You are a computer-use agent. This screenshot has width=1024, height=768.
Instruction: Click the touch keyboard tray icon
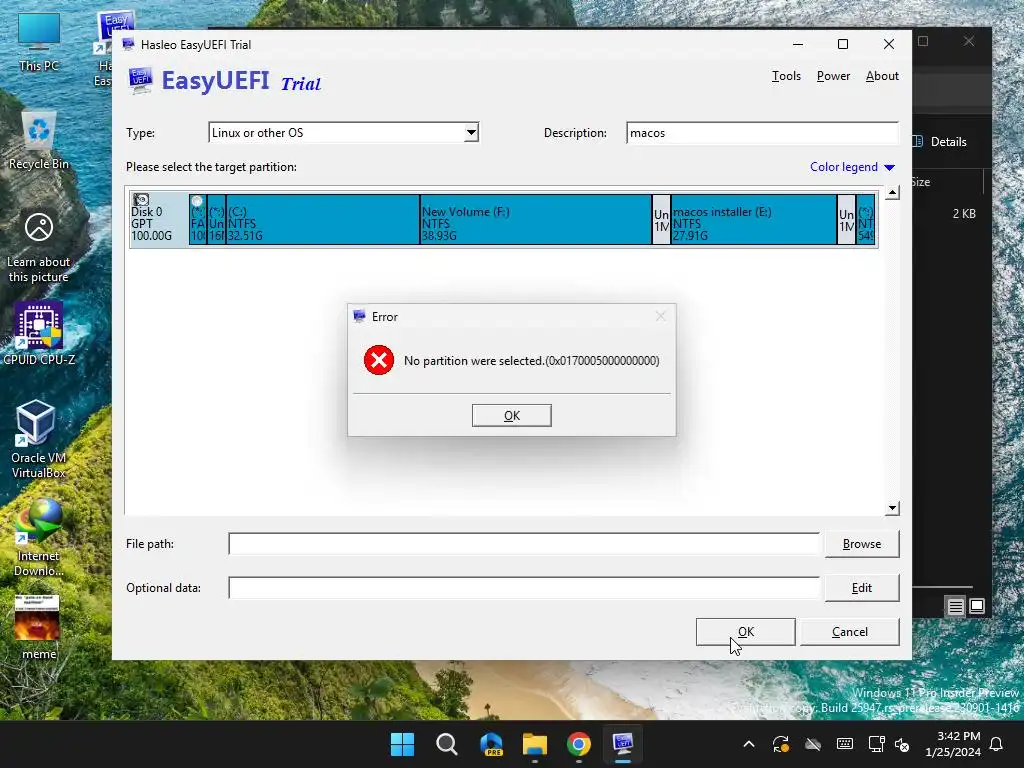tap(844, 744)
